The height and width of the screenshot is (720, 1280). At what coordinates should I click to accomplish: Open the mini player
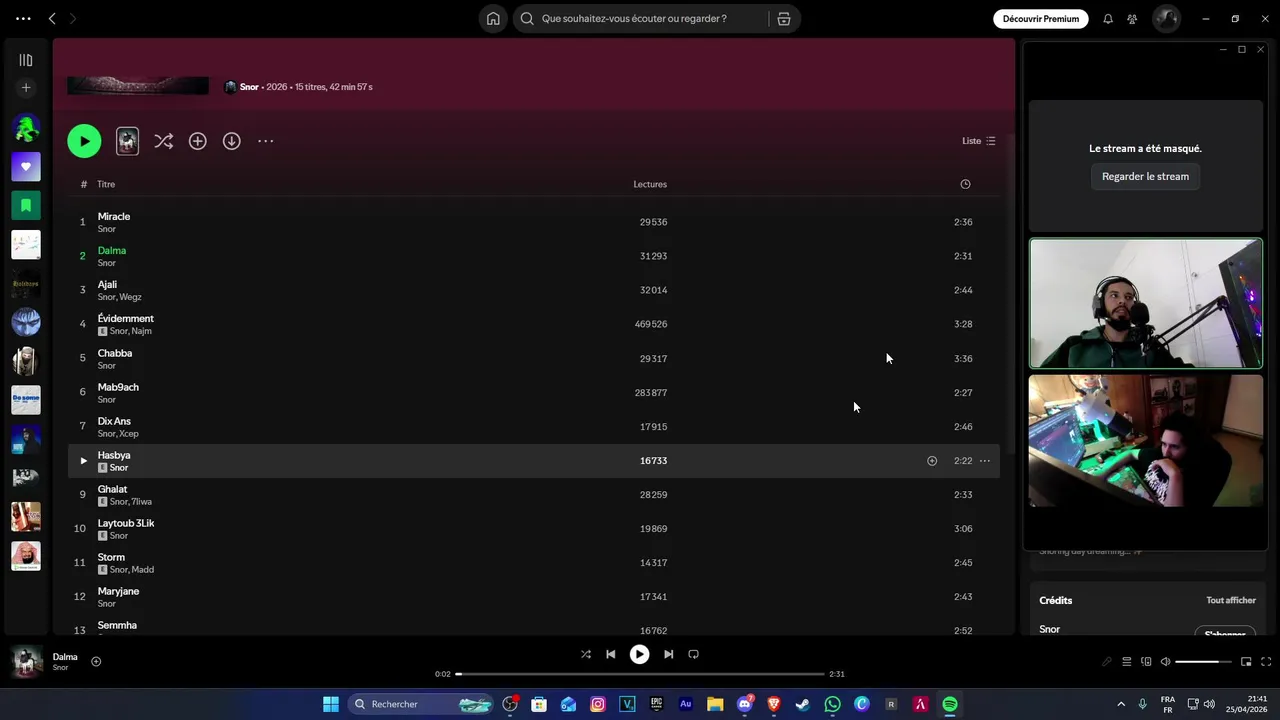[x=1246, y=662]
